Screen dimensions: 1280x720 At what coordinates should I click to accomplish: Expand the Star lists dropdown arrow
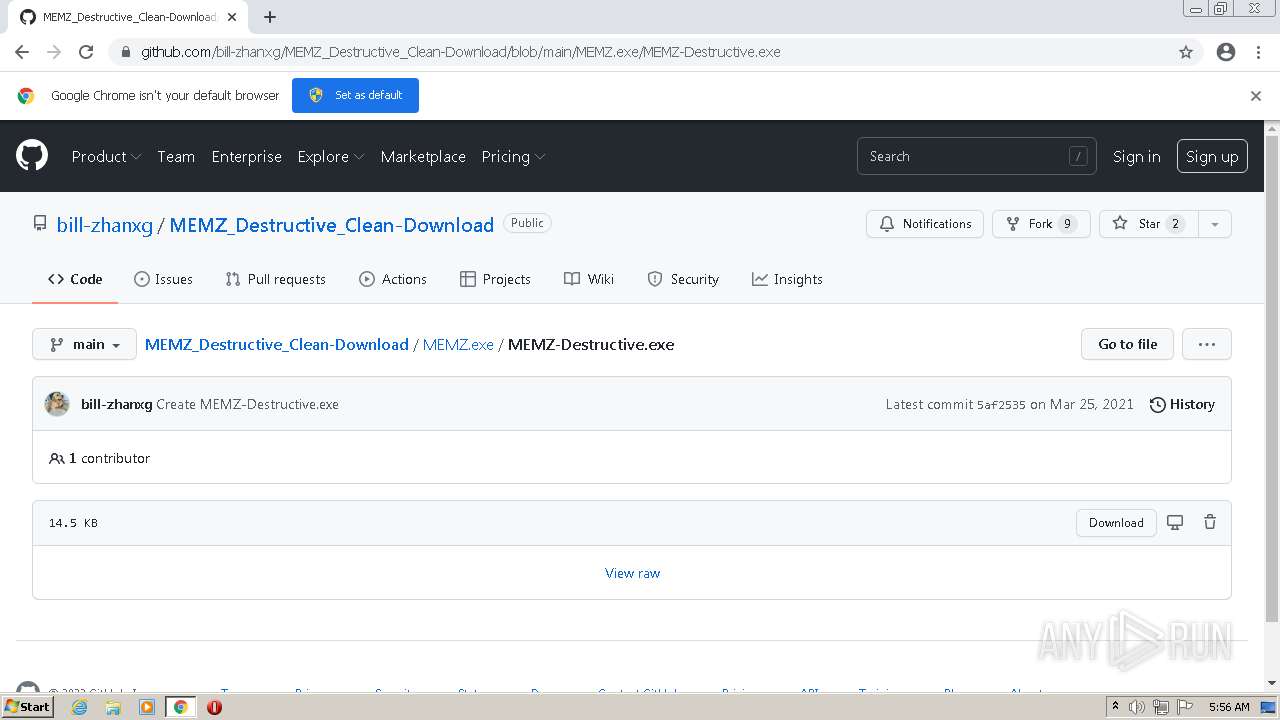(1214, 224)
